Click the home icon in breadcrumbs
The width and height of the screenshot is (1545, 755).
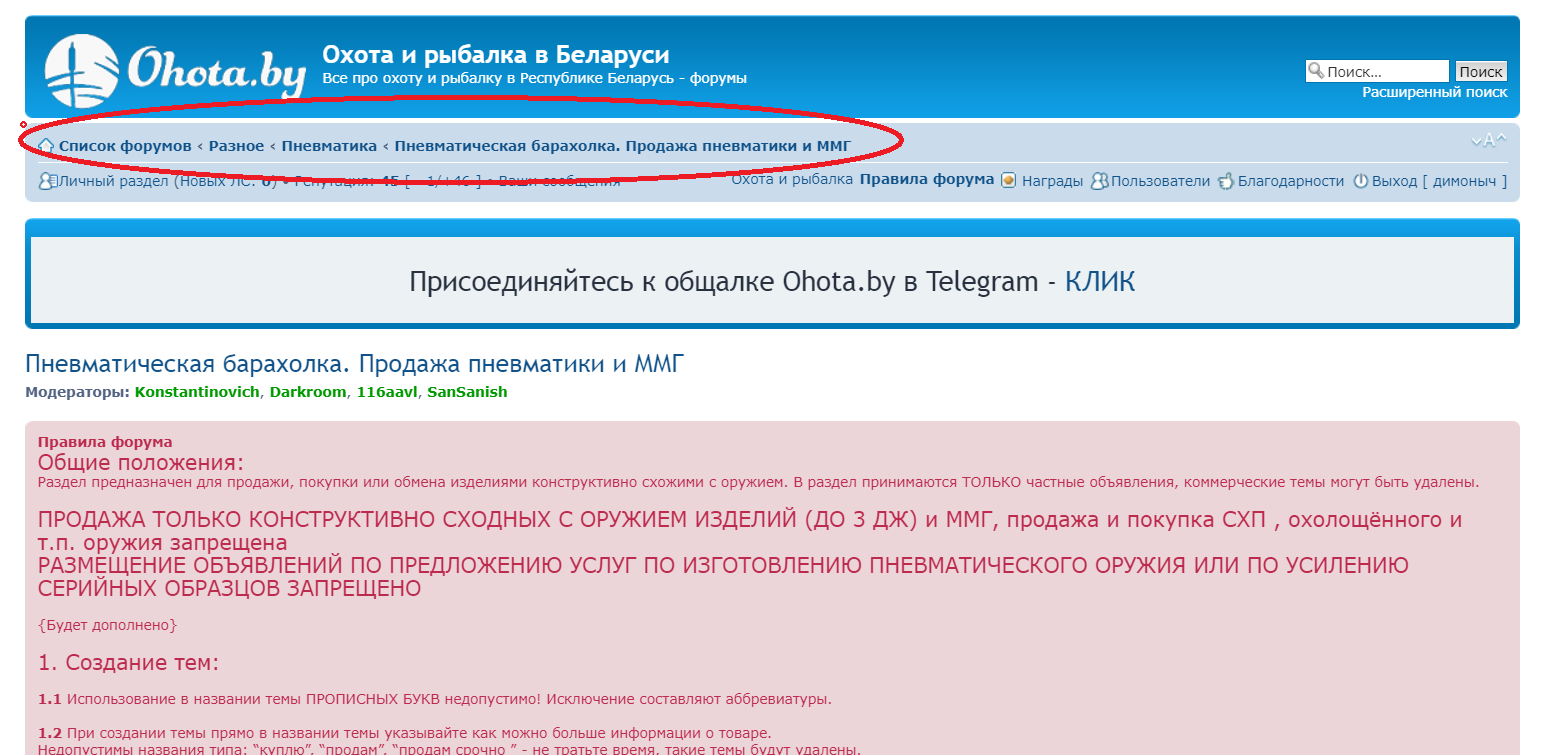[x=46, y=147]
